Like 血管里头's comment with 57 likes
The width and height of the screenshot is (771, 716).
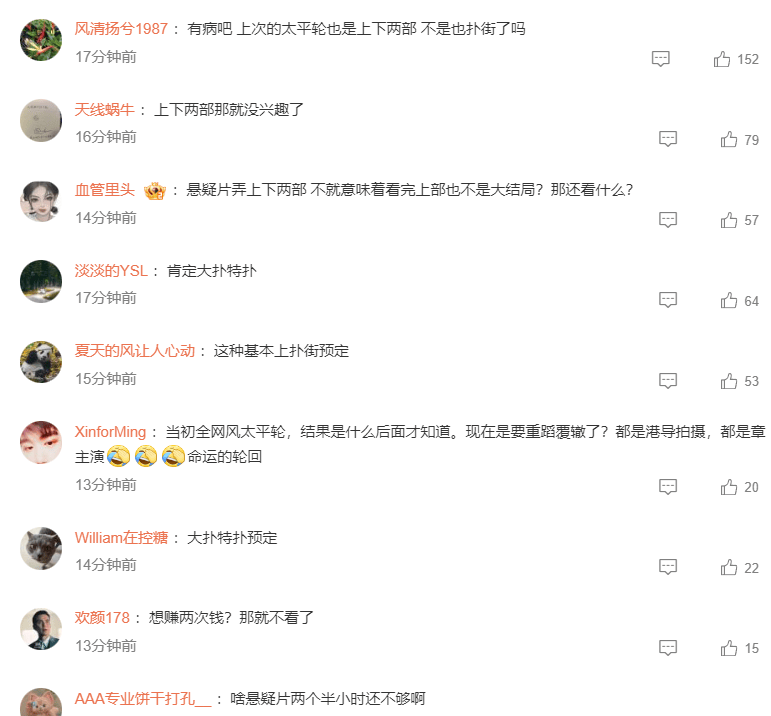[x=729, y=220]
